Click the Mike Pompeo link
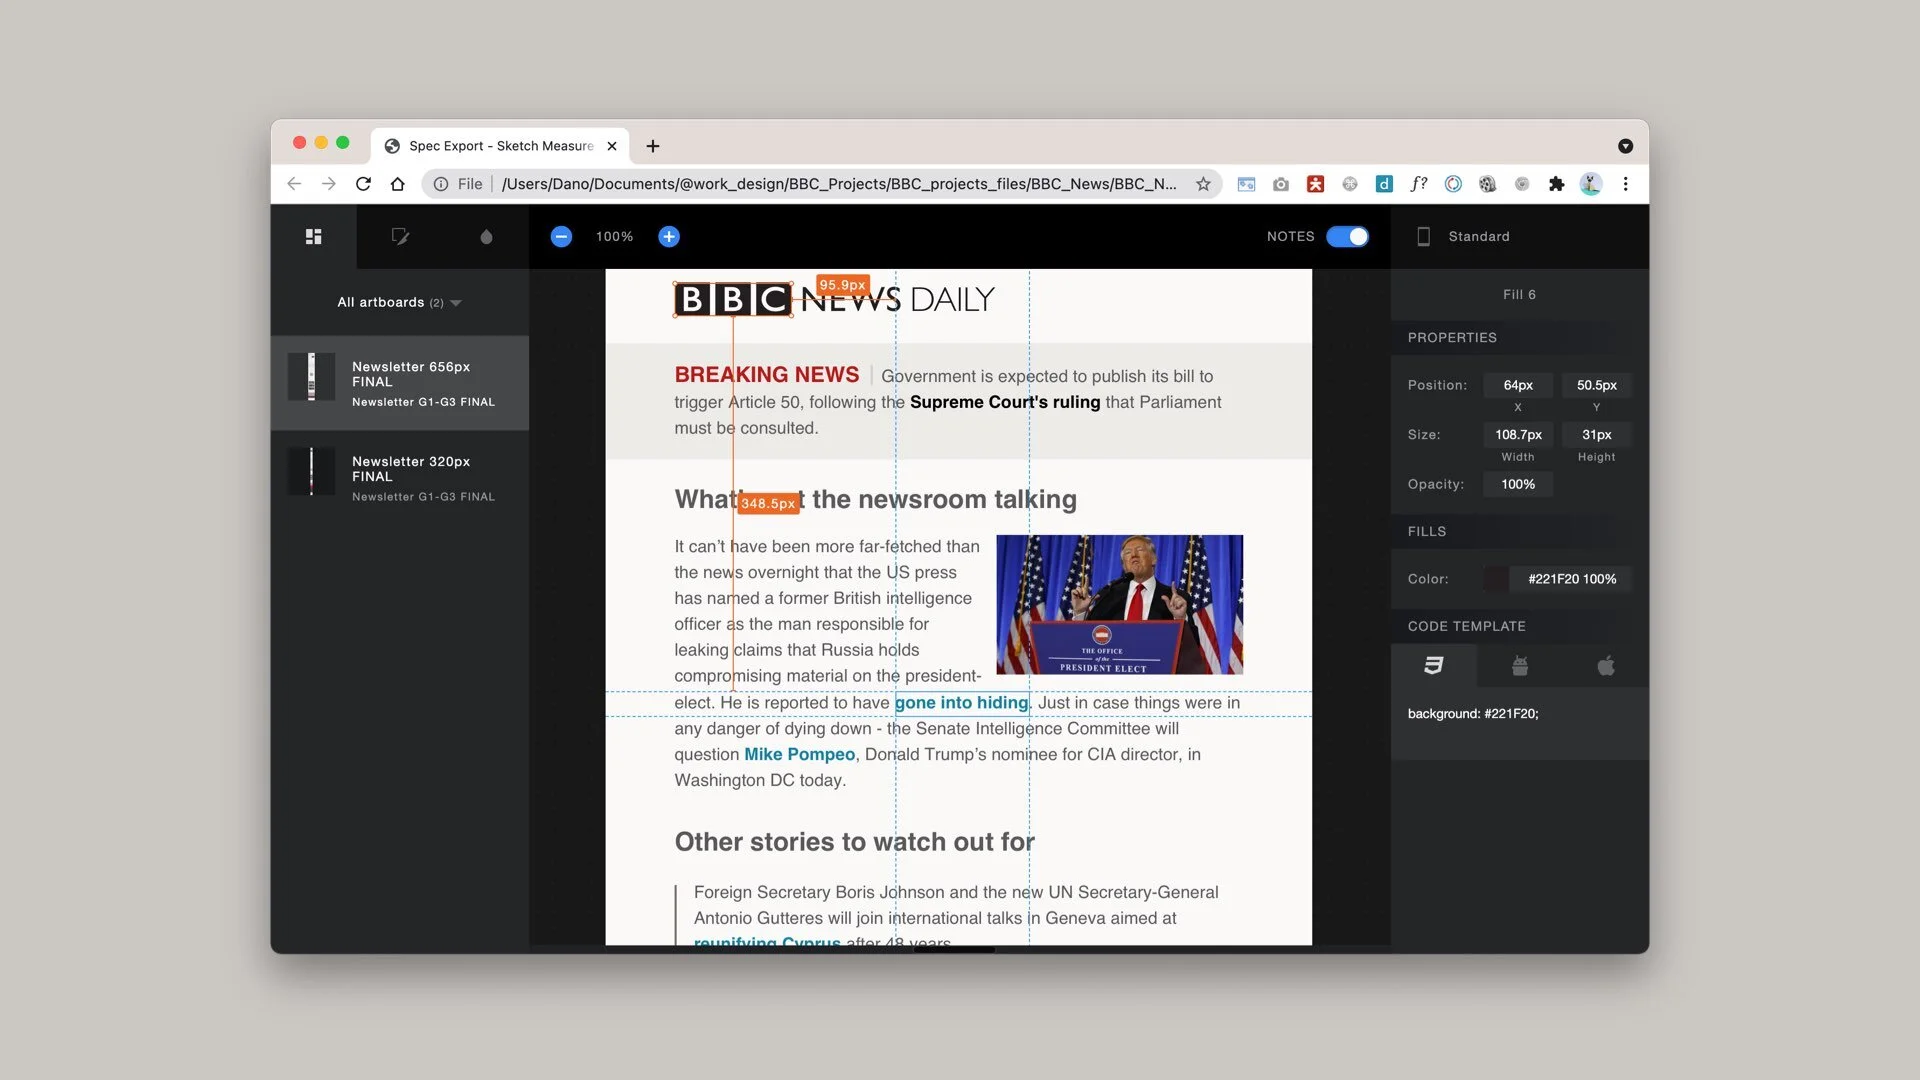1920x1080 pixels. click(799, 755)
